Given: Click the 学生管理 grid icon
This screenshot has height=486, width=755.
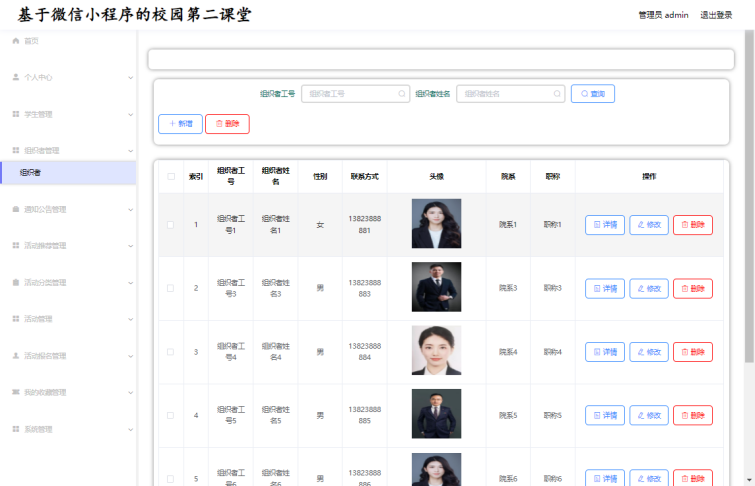Looking at the screenshot, I should 15,114.
